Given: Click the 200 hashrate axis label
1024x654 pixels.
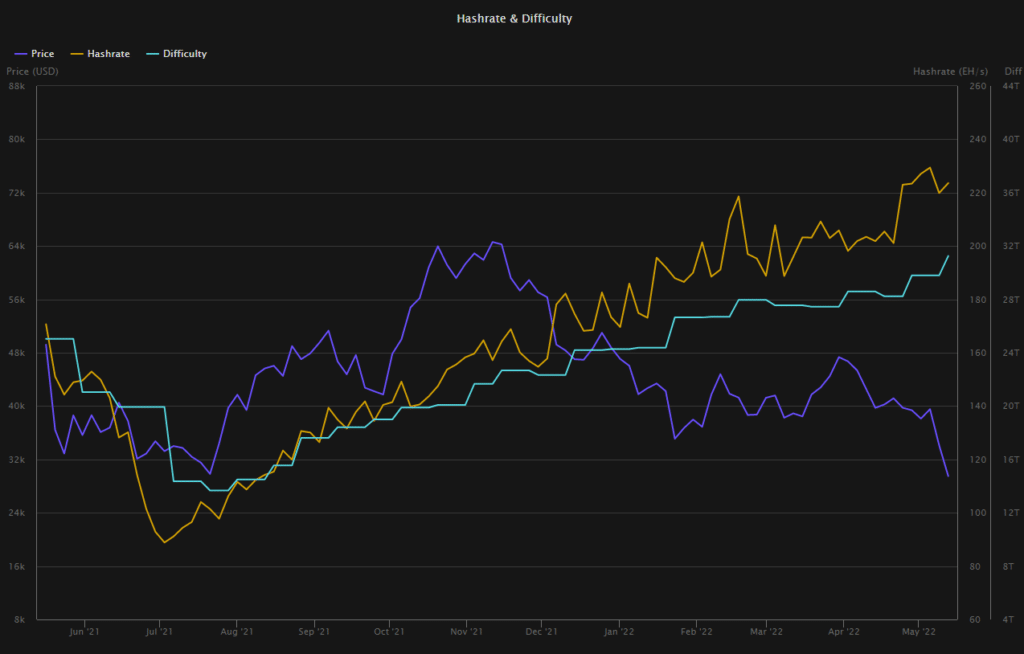Looking at the screenshot, I should coord(978,246).
